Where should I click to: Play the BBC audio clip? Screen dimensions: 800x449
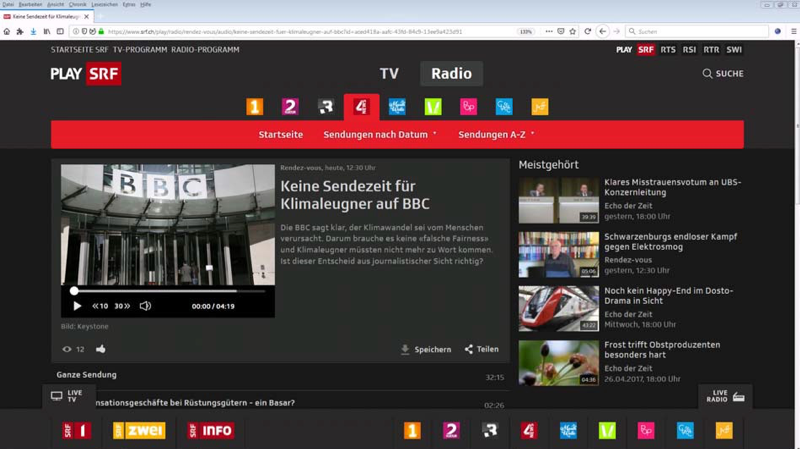click(x=77, y=306)
